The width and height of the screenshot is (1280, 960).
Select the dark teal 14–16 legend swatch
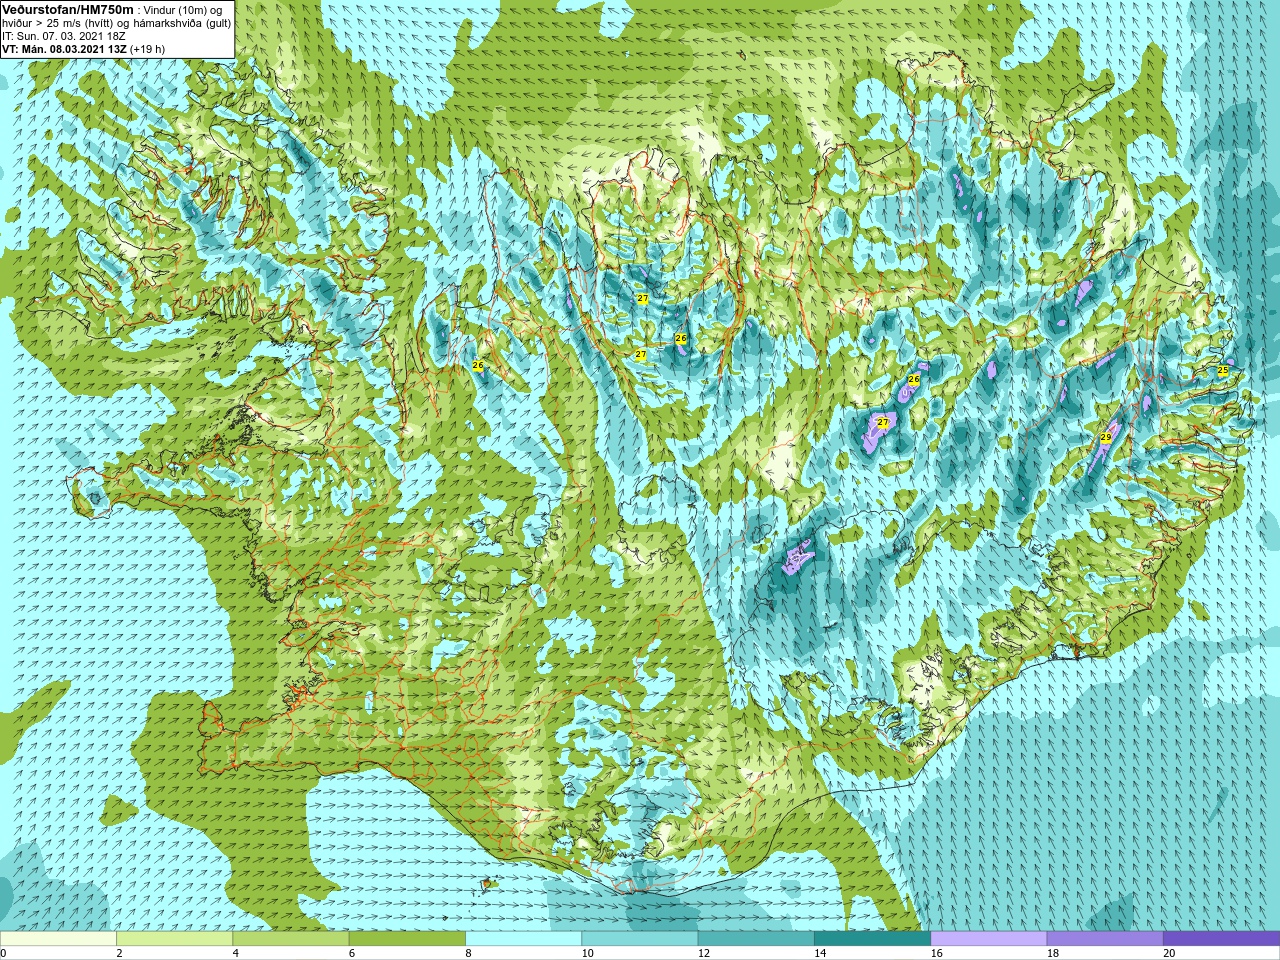click(872, 939)
